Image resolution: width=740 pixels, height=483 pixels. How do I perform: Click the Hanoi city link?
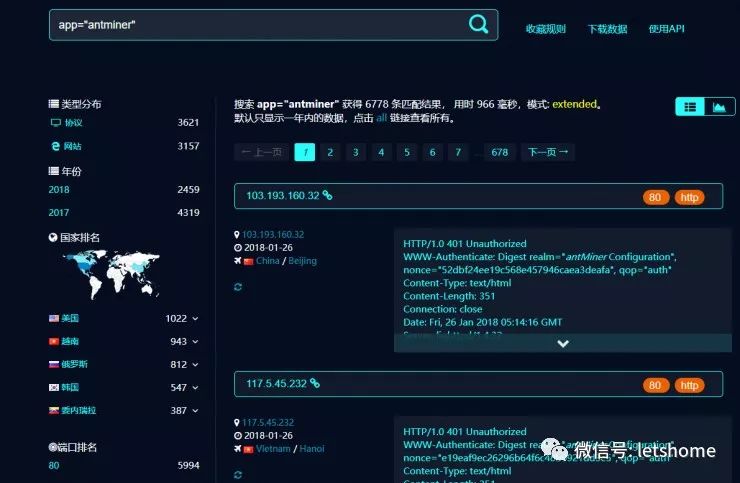pyautogui.click(x=311, y=449)
